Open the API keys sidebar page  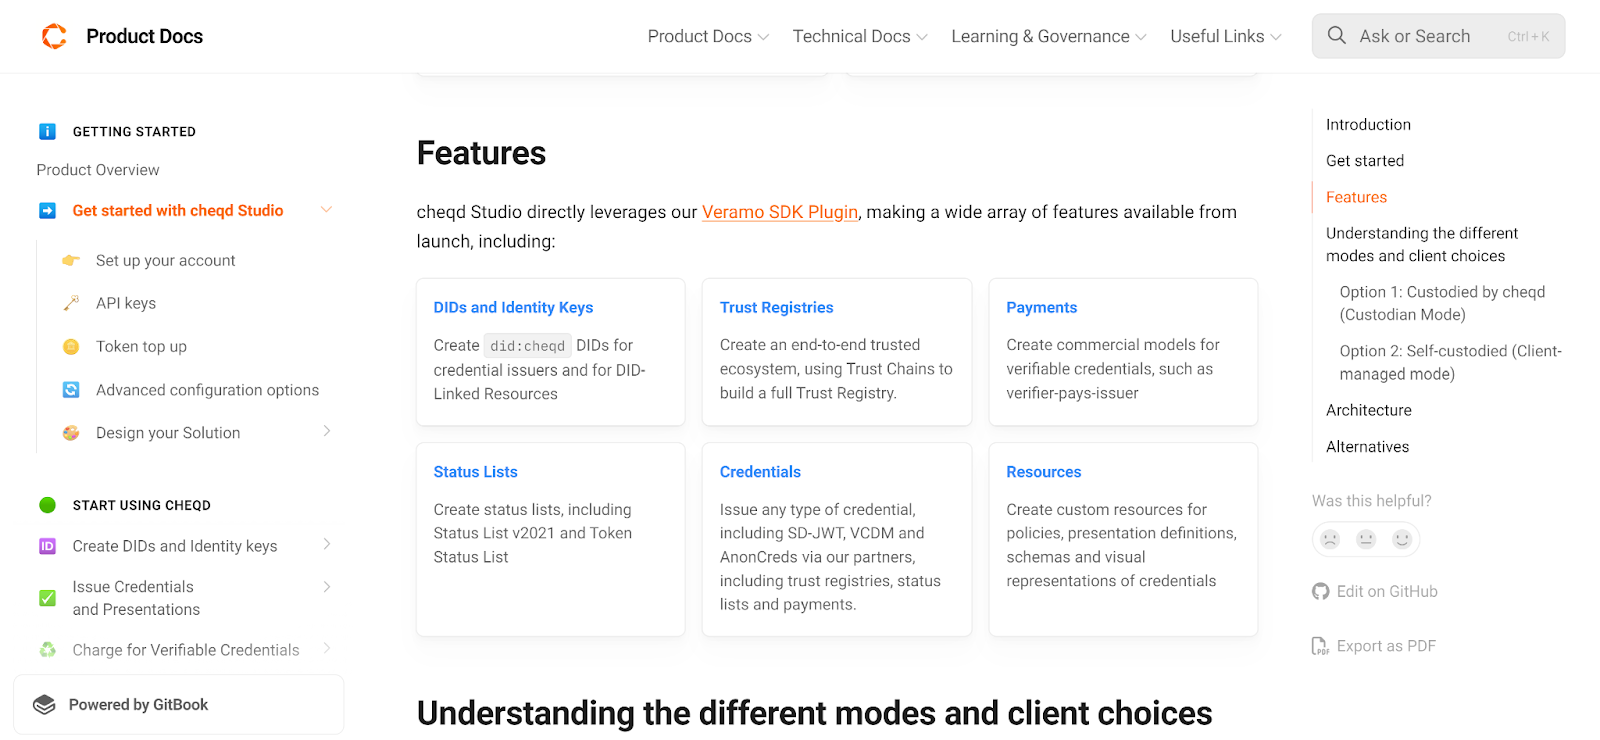(126, 303)
